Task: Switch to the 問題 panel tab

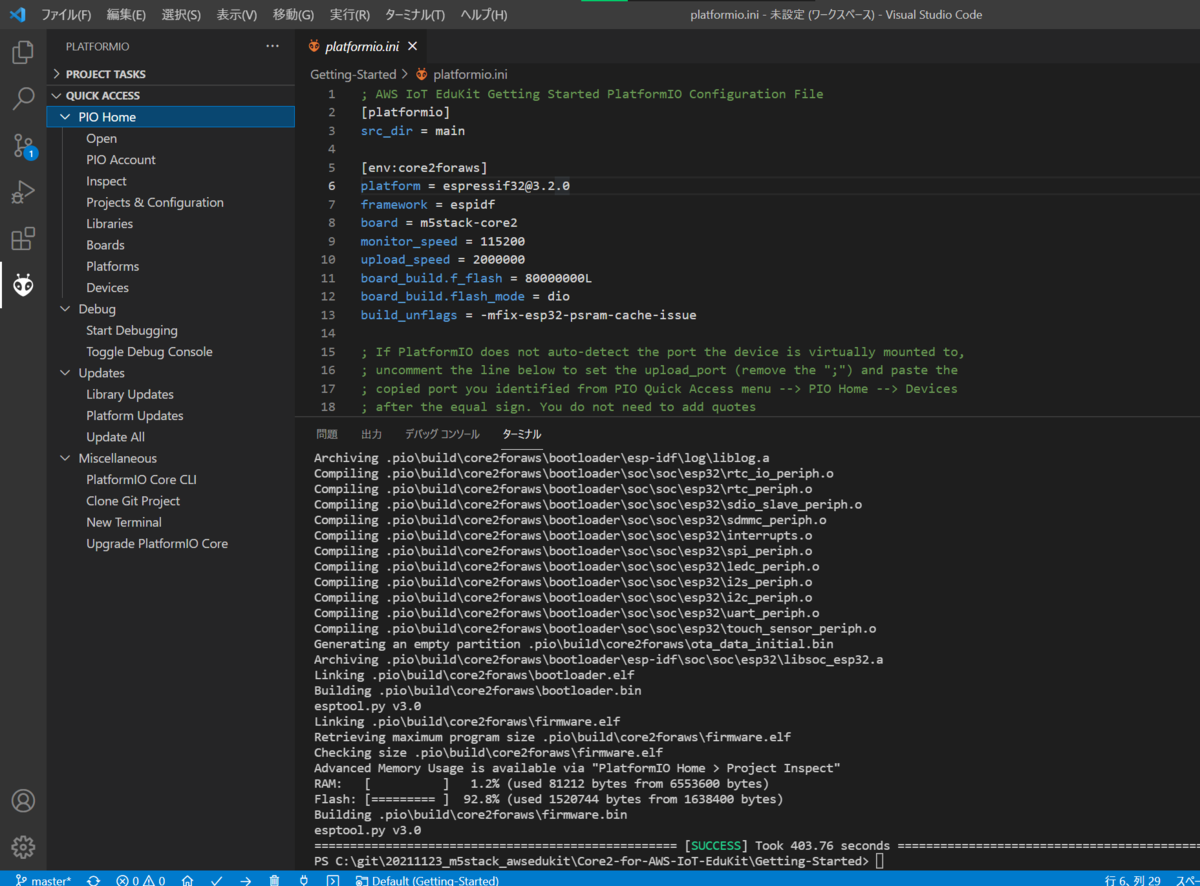Action: coord(327,435)
